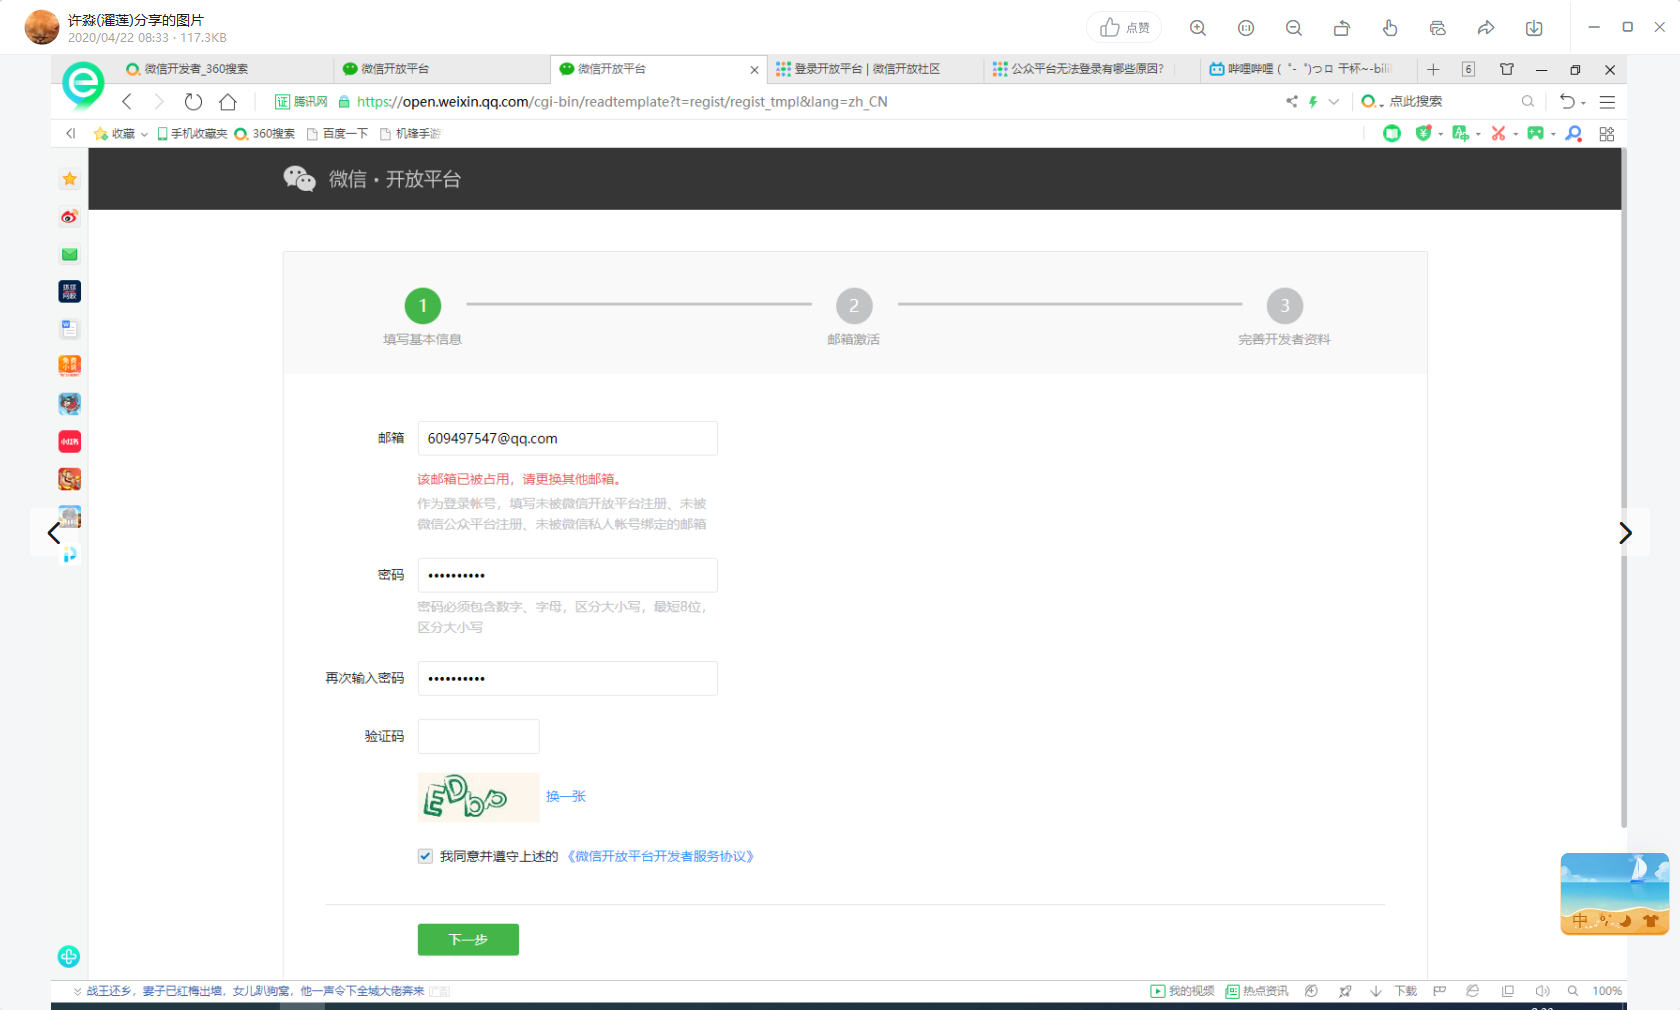Viewport: 1680px width, 1010px height.
Task: Close the active 微信开放平台 tab
Action: (x=754, y=70)
